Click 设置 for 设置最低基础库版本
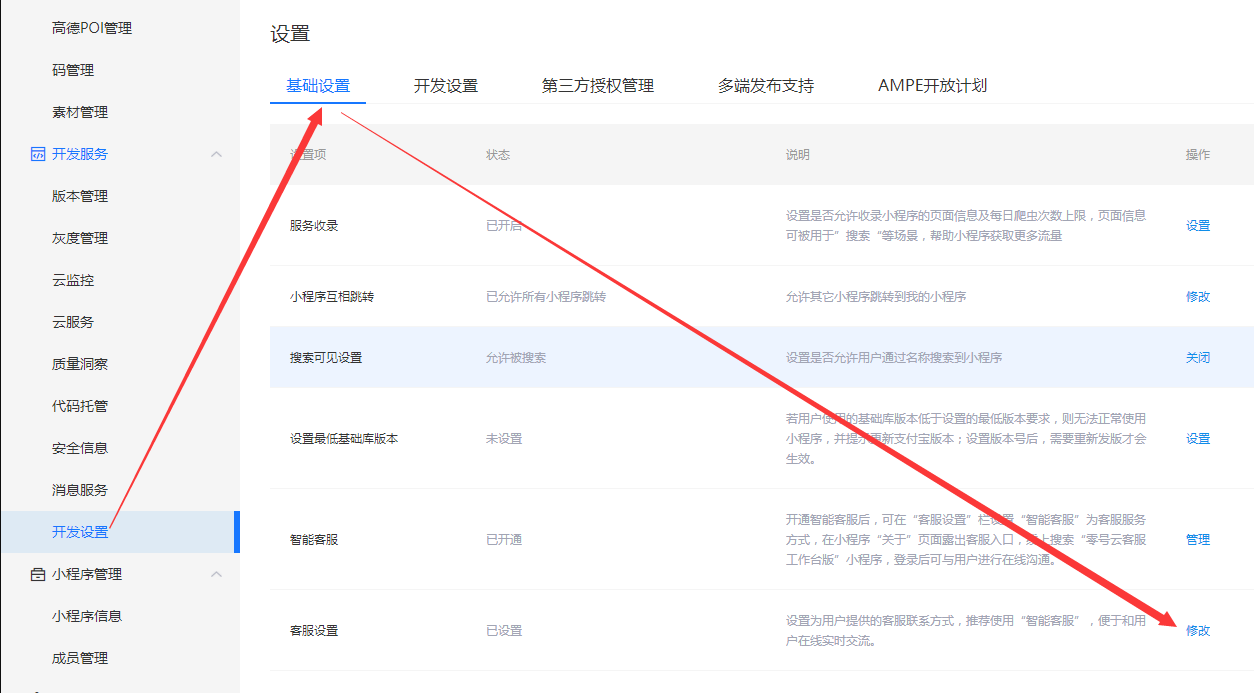The width and height of the screenshot is (1254, 693). (x=1197, y=439)
